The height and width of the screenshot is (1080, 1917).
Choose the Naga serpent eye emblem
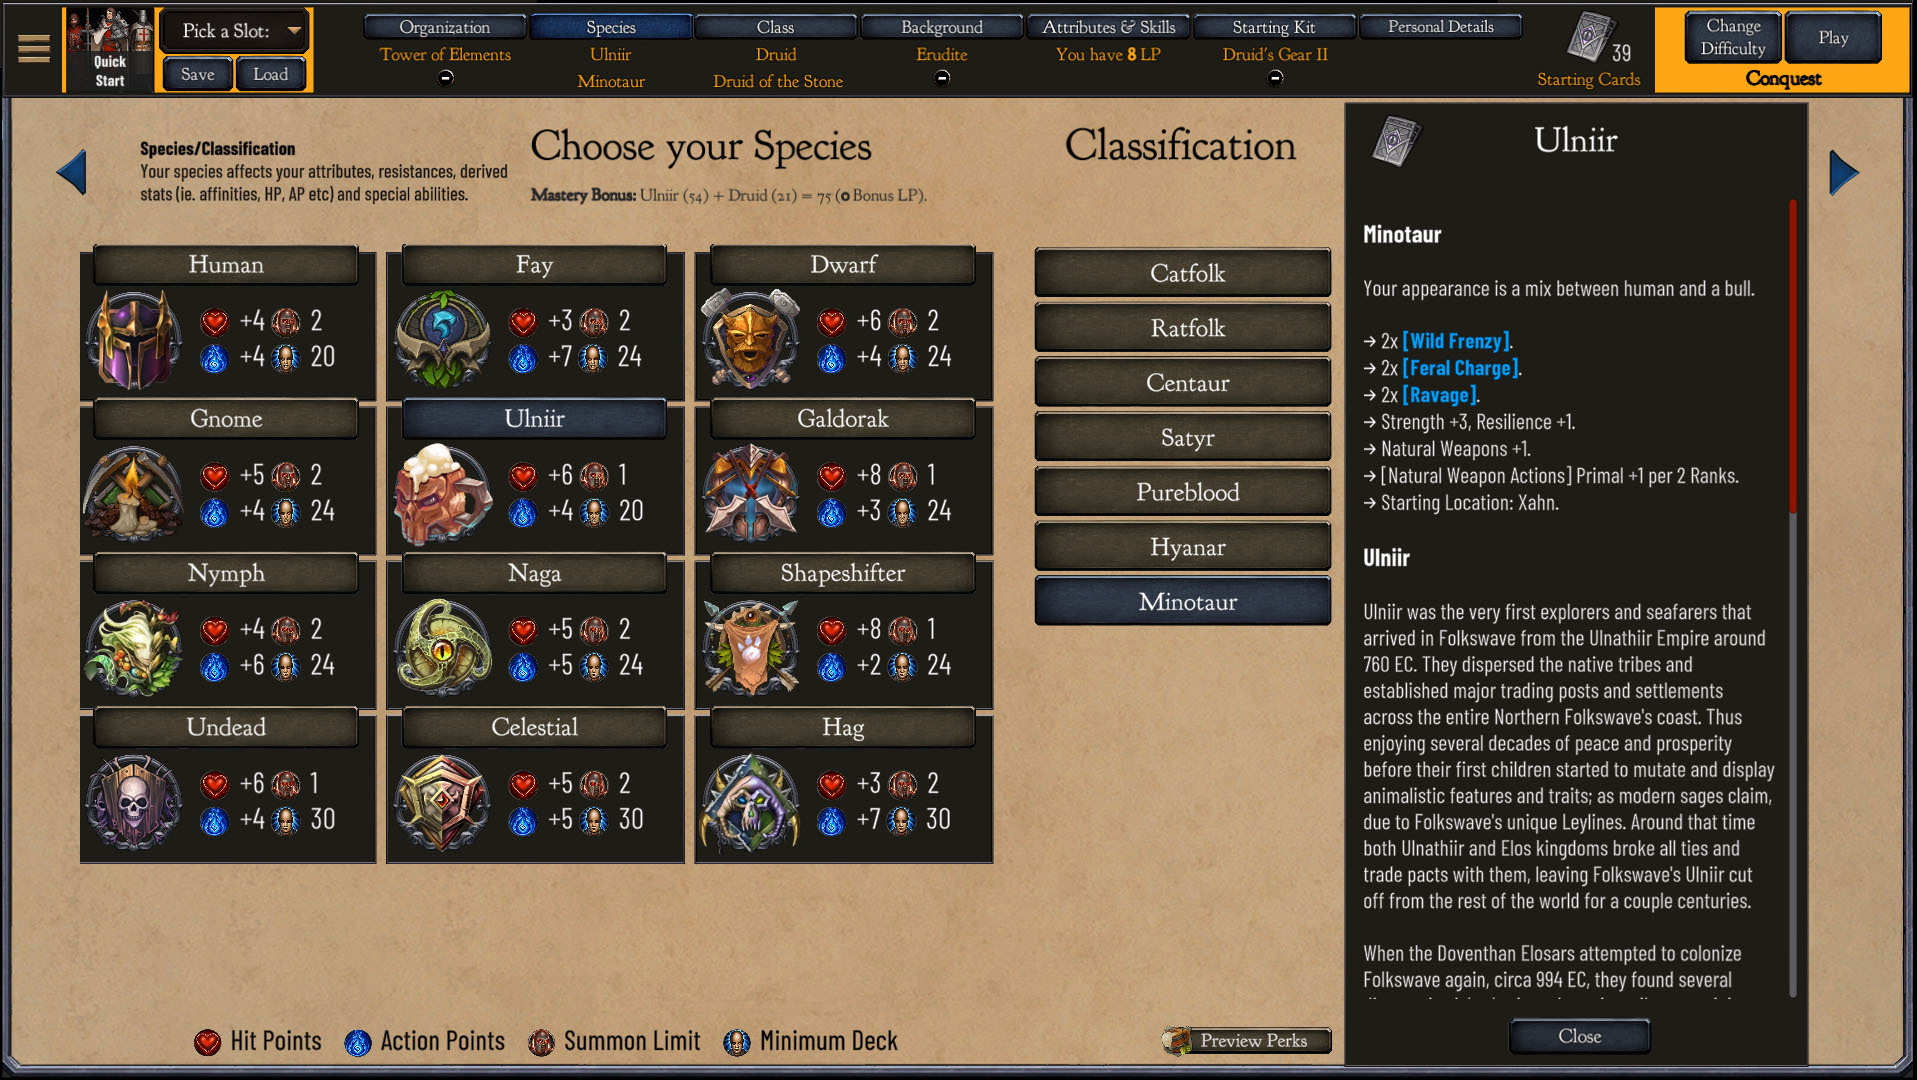pyautogui.click(x=443, y=648)
